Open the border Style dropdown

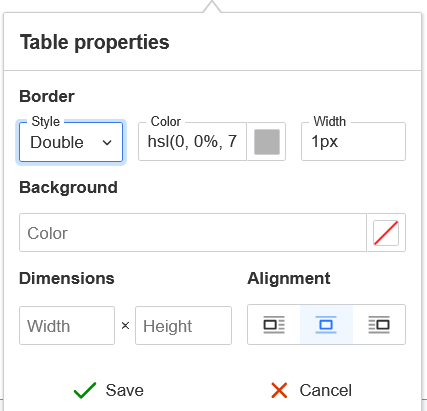(x=71, y=142)
